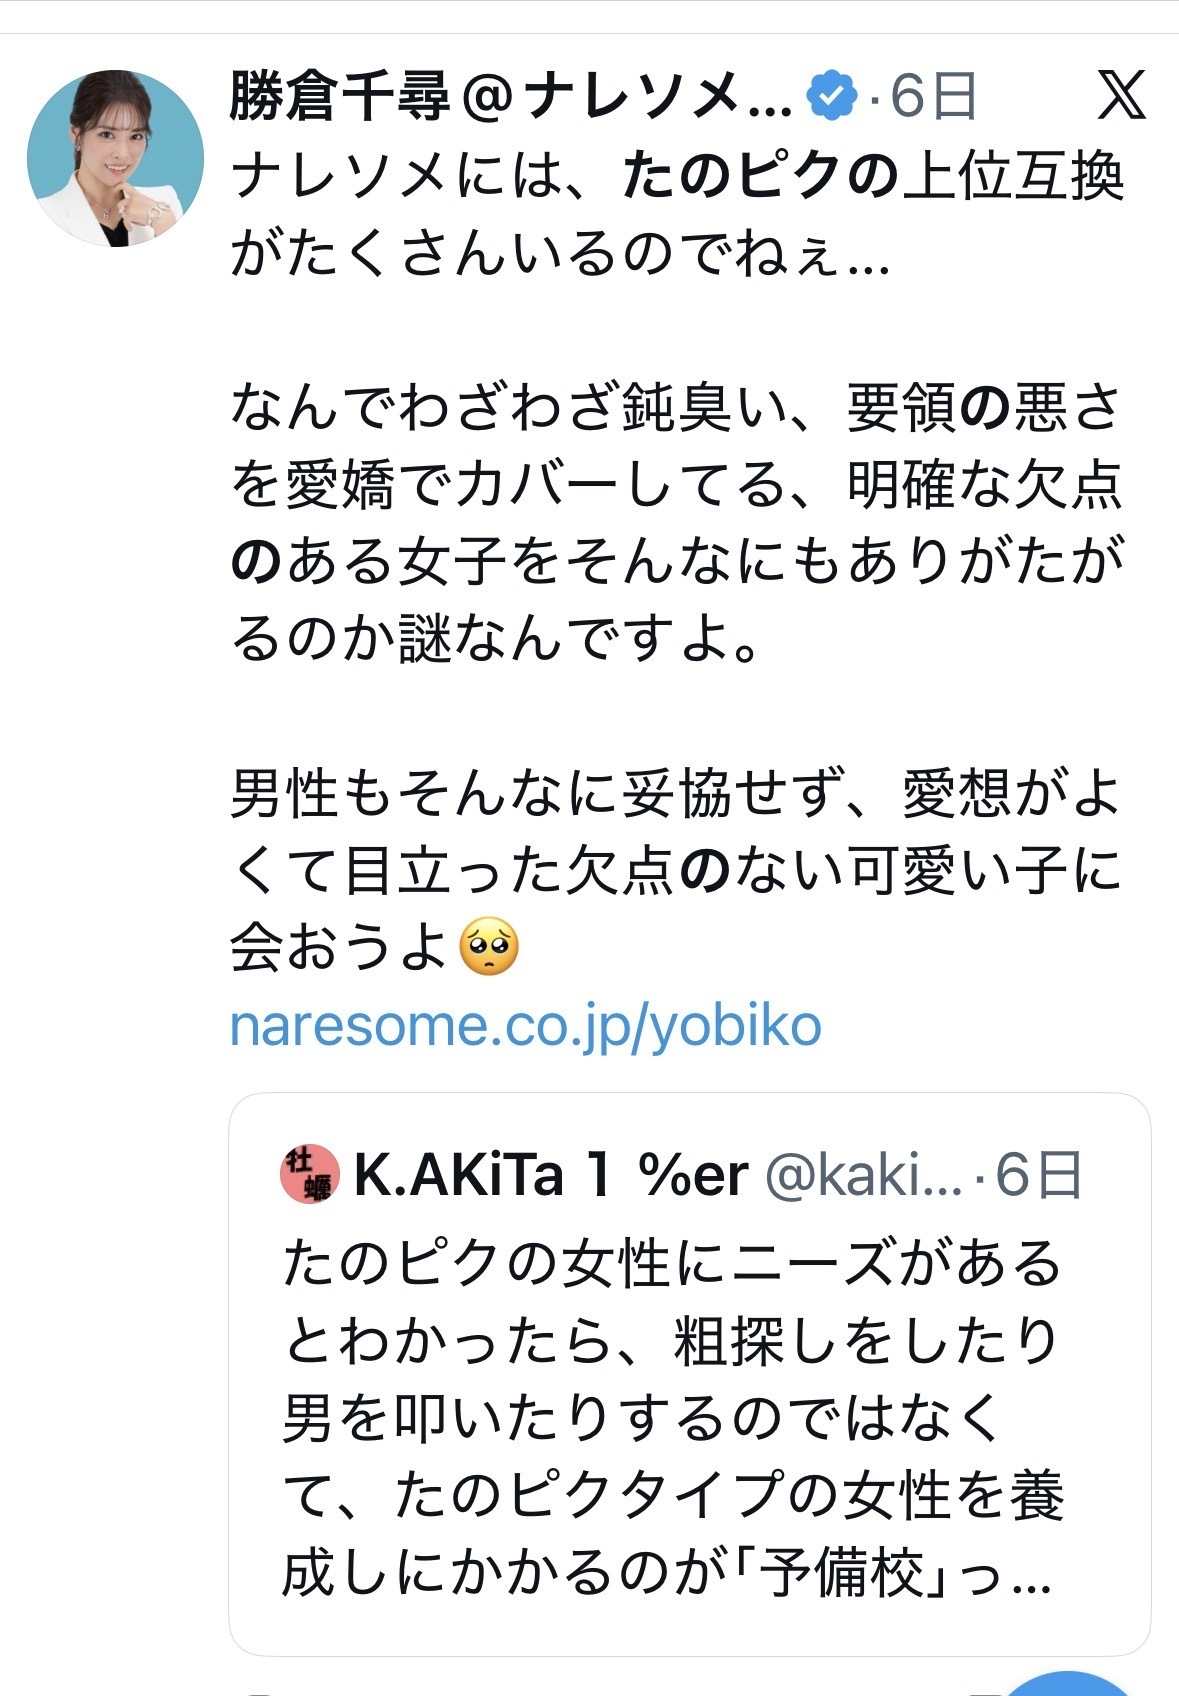This screenshot has height=1696, width=1179.
Task: Tap the first line ナレソメには text
Action: click(677, 178)
